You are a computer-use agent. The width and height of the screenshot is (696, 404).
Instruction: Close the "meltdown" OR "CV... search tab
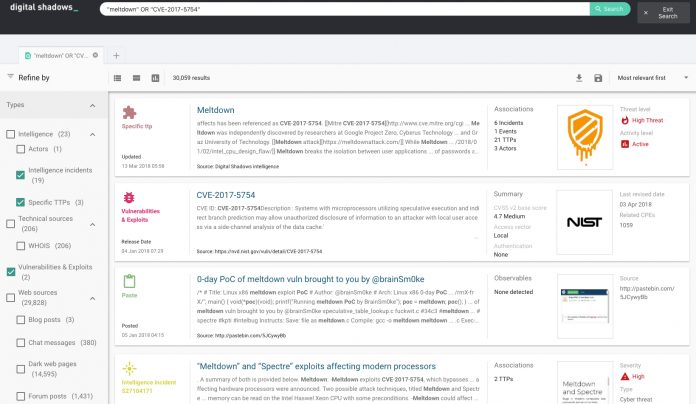[x=95, y=55]
